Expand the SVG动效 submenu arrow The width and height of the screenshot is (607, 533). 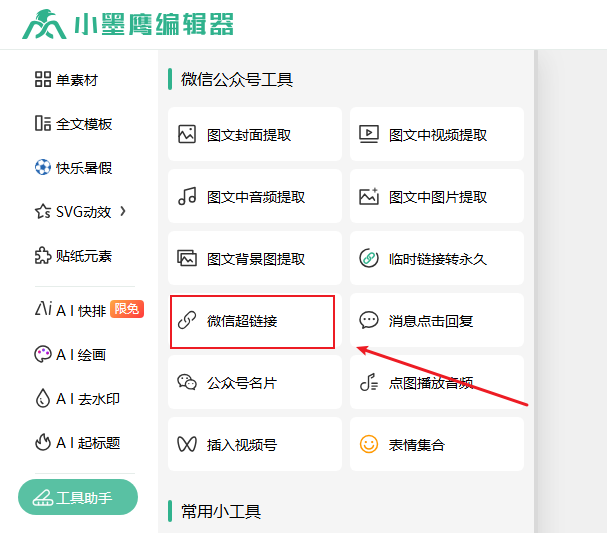pyautogui.click(x=123, y=211)
